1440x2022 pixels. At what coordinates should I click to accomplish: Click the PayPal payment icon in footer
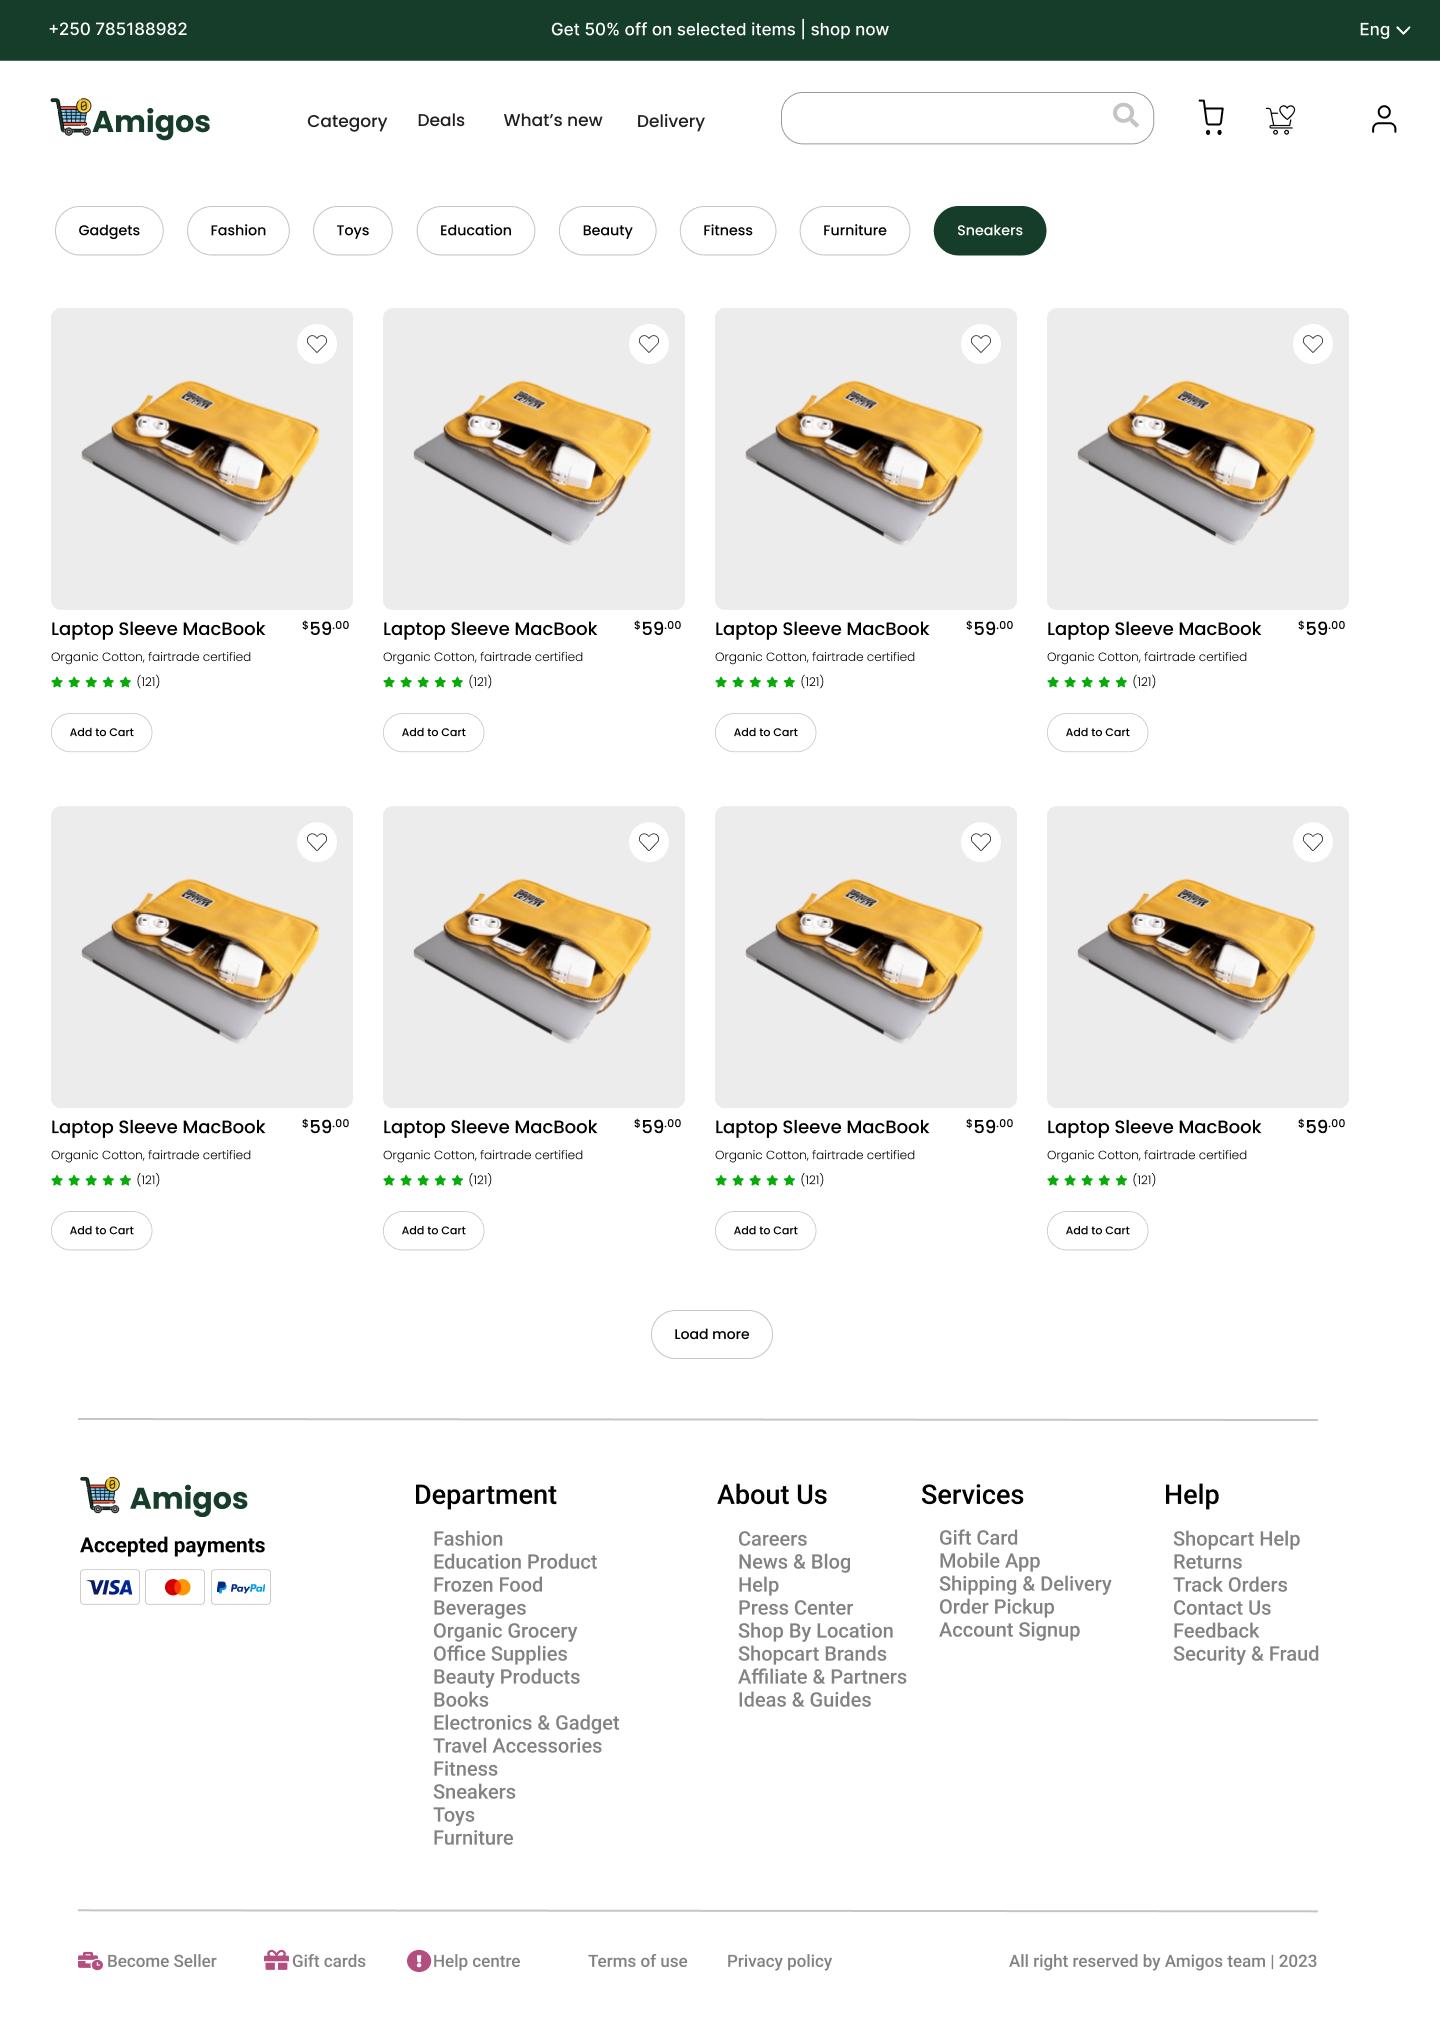tap(241, 1587)
